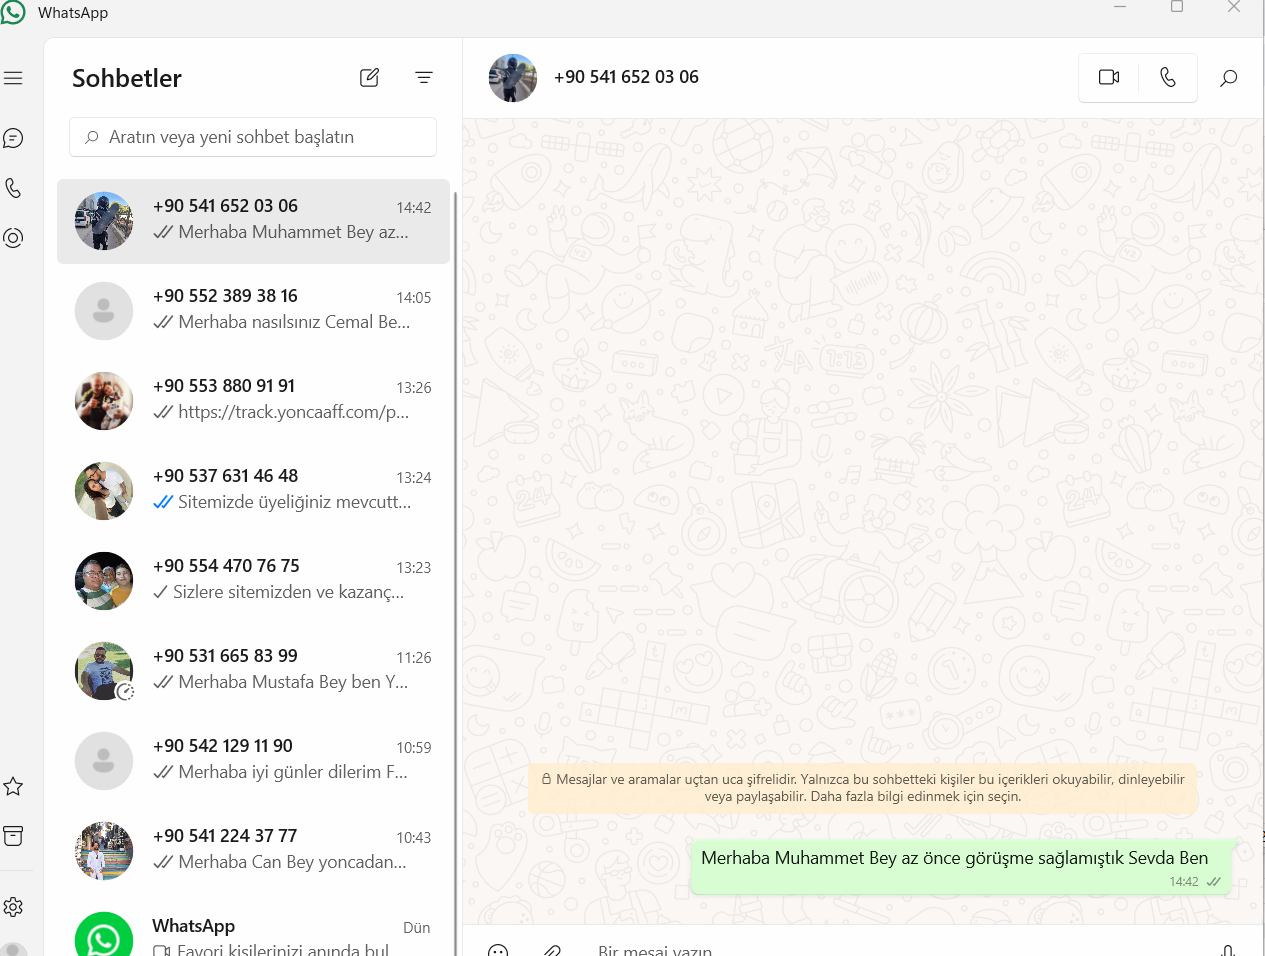The width and height of the screenshot is (1265, 956).
Task: Open the hamburger navigation menu
Action: click(13, 78)
